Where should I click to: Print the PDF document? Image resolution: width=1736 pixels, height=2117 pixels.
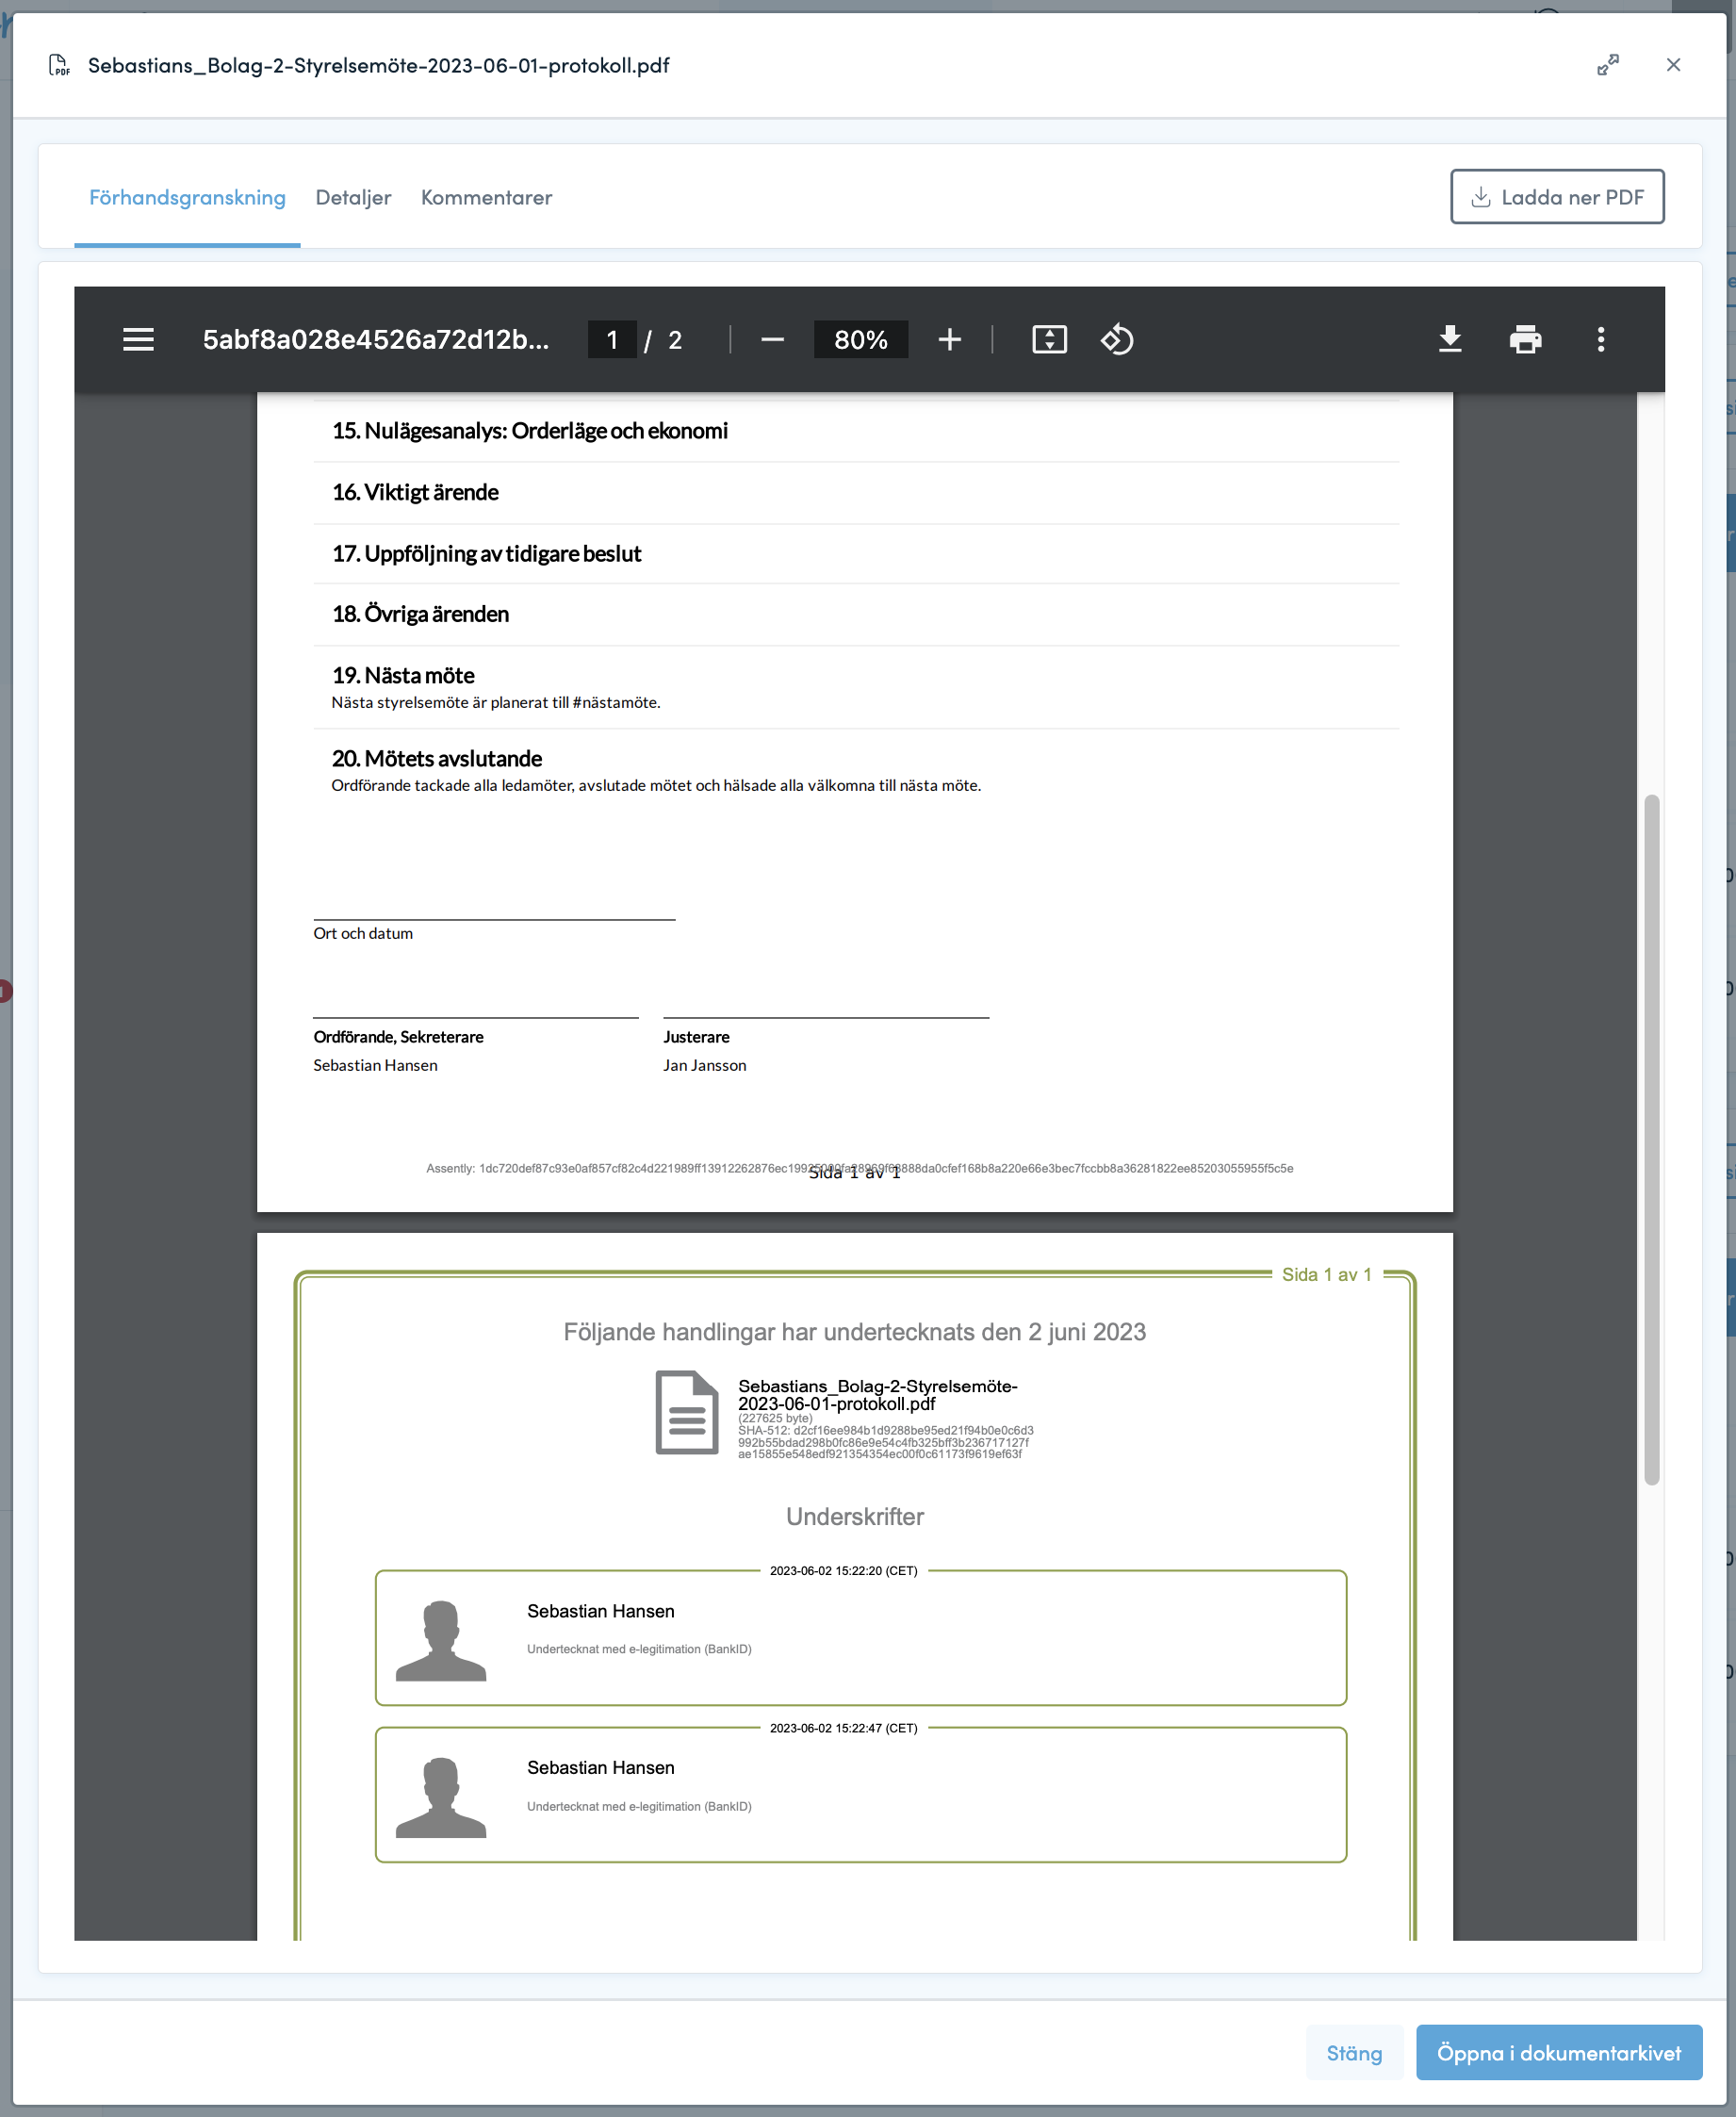click(1525, 340)
